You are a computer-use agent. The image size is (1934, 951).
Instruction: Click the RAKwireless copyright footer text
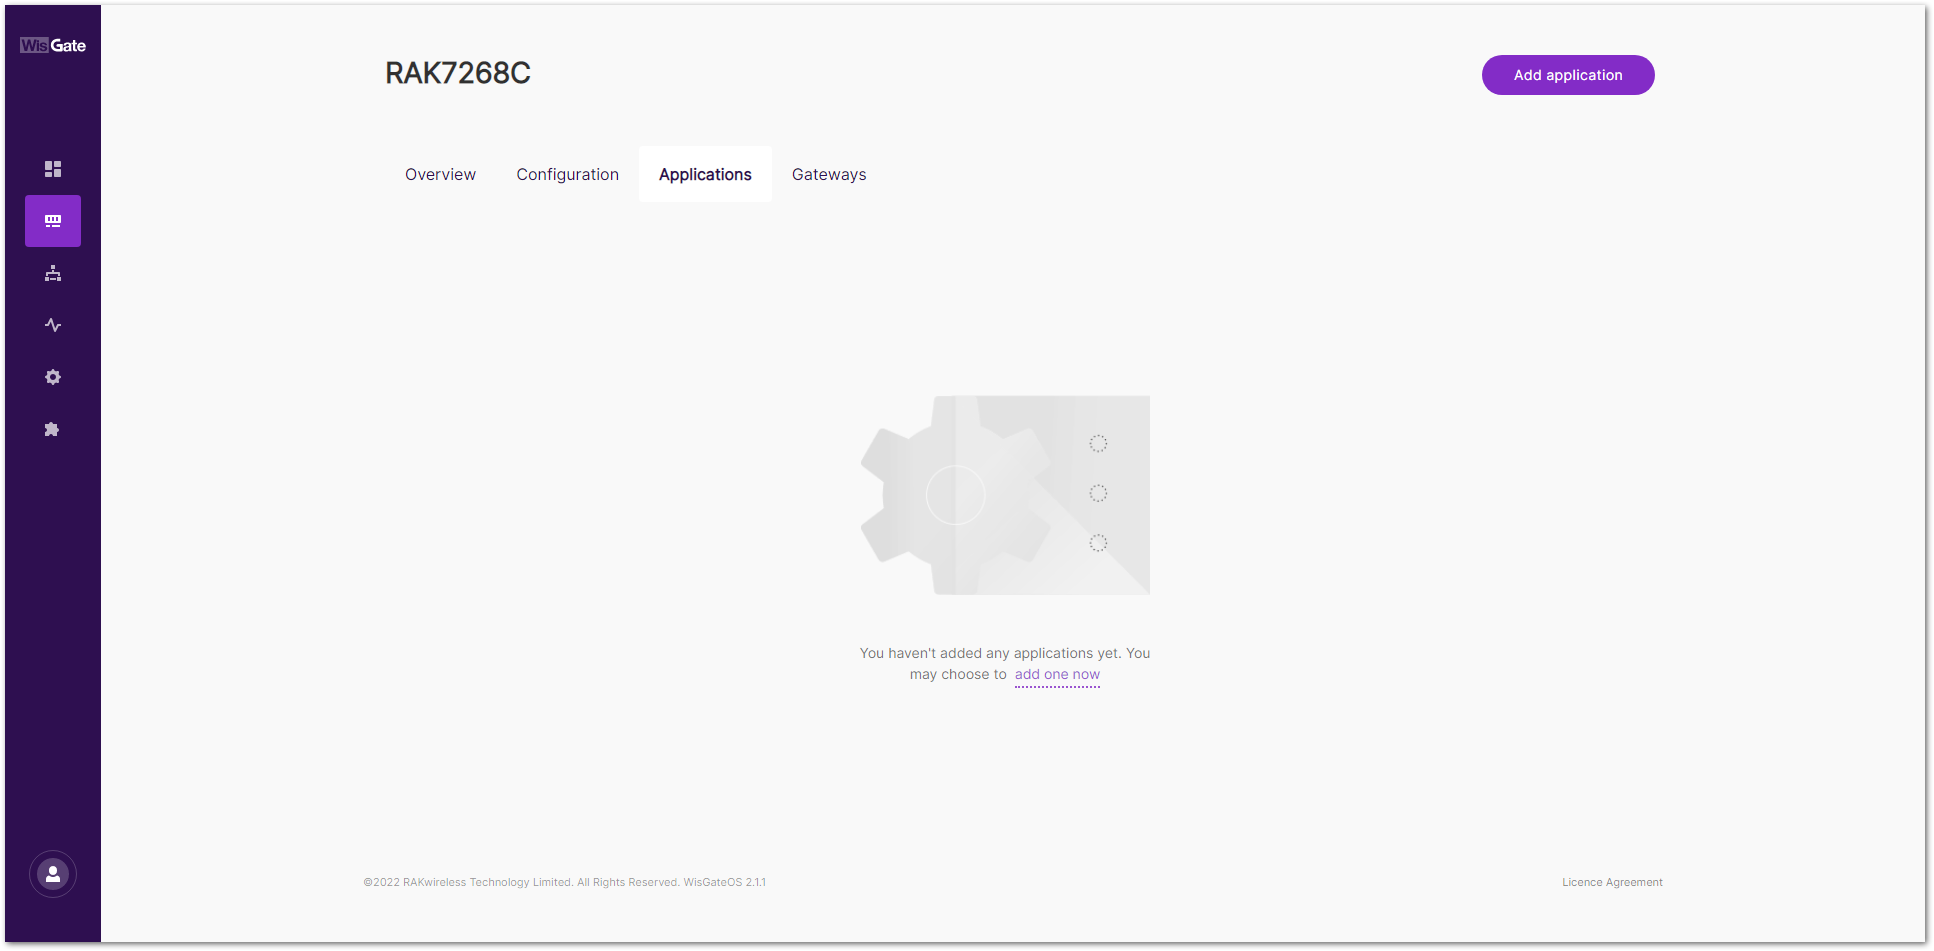[x=564, y=882]
